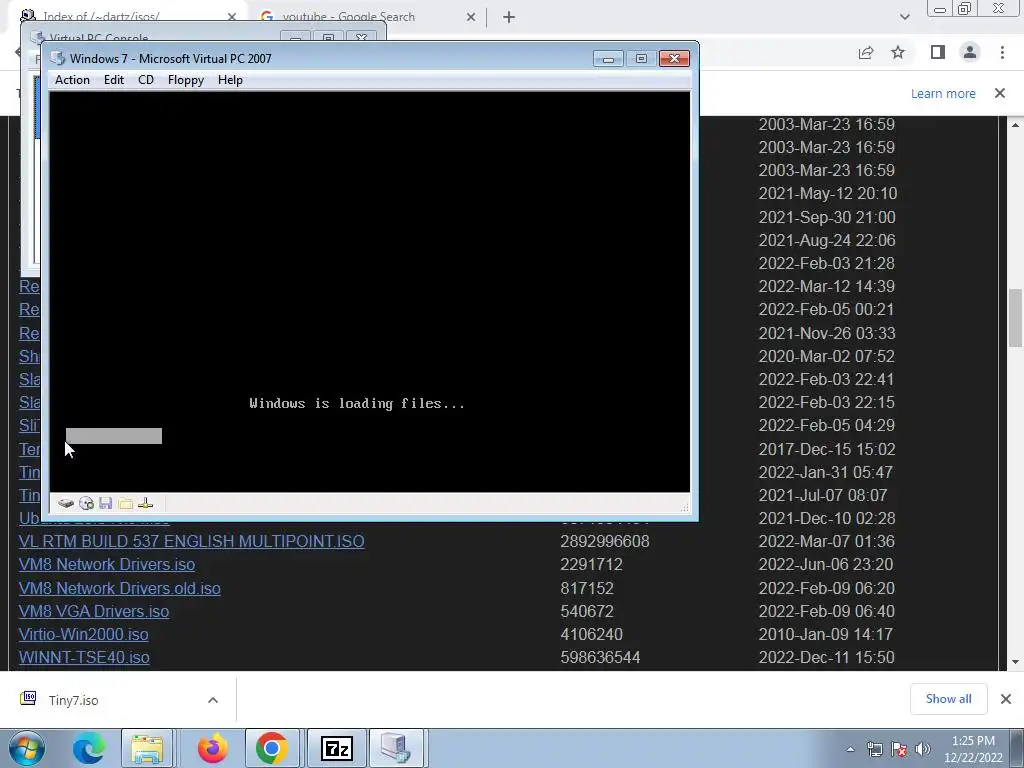Viewport: 1024px width, 768px height.
Task: Open VM8 Network Drivers.iso link
Action: pos(106,564)
